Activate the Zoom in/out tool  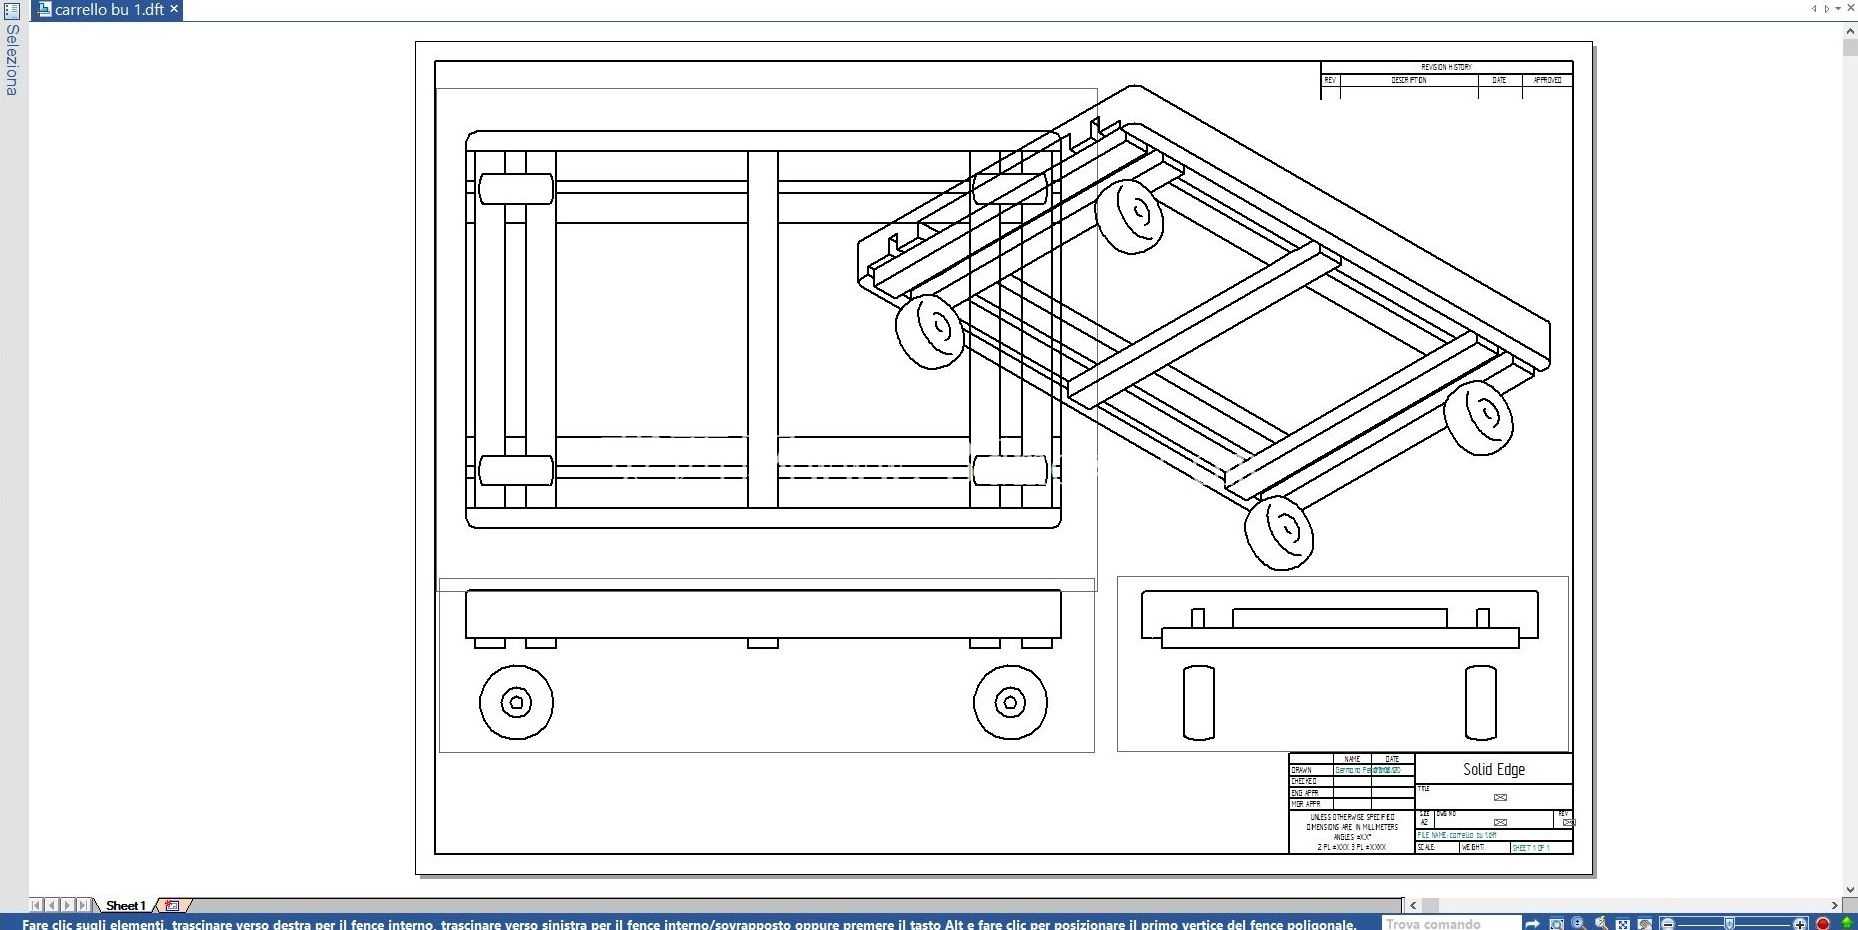tap(1578, 923)
